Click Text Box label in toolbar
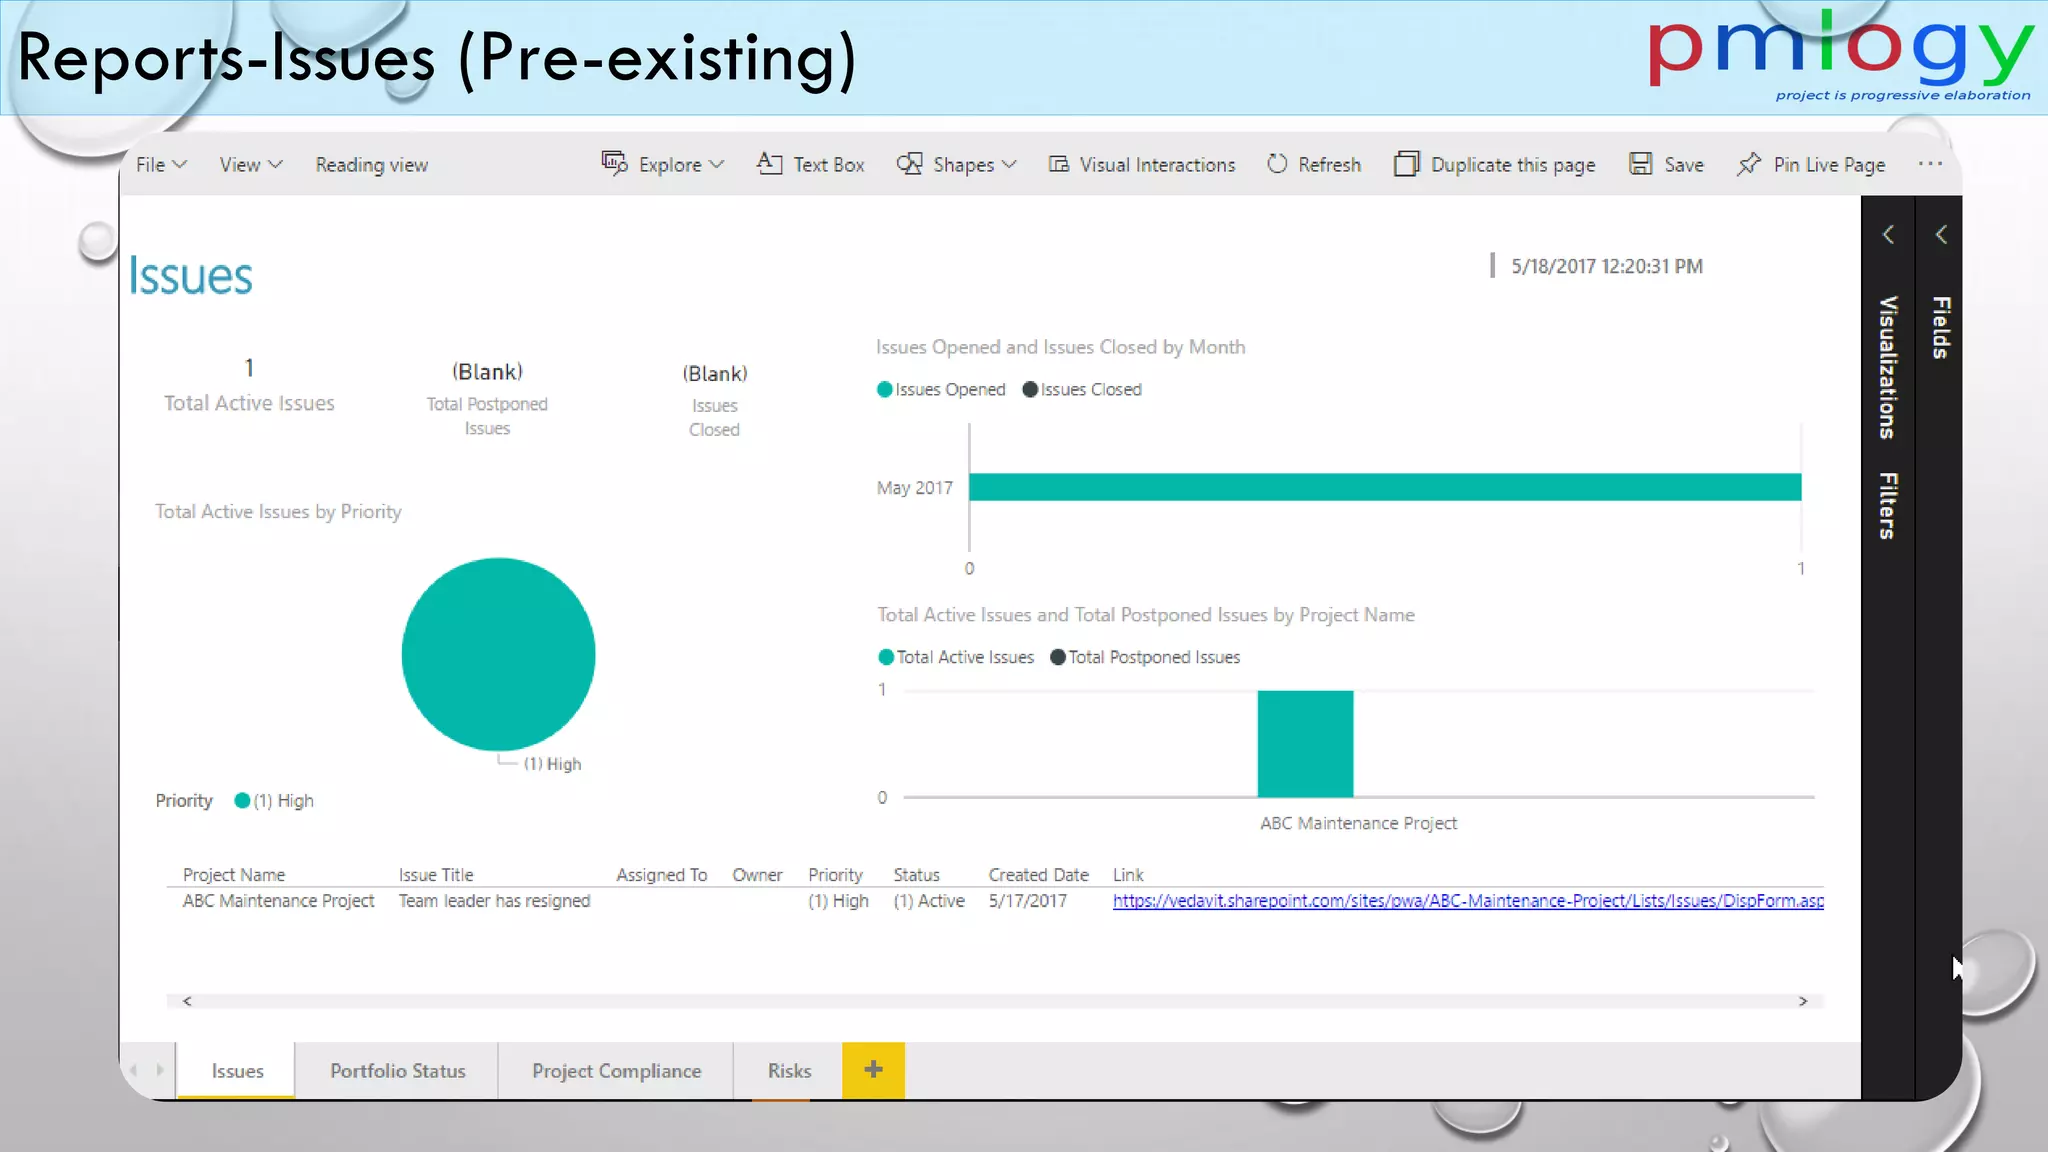Viewport: 2048px width, 1152px height. (x=829, y=165)
